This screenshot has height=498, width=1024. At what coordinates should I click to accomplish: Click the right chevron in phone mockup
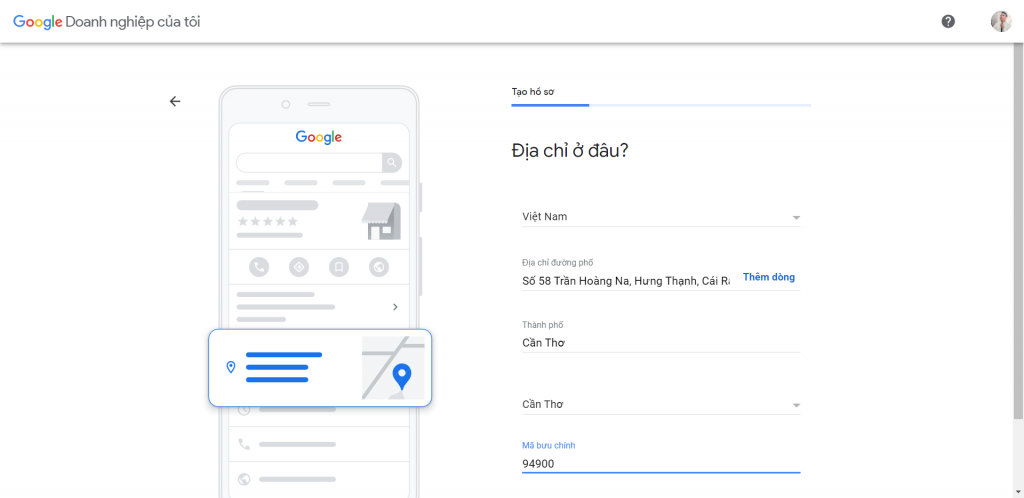(x=395, y=307)
